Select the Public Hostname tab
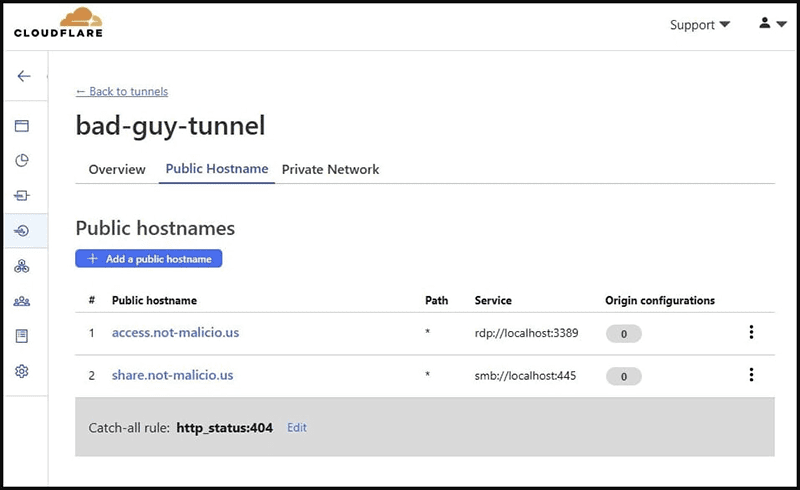Viewport: 800px width, 490px height. [217, 169]
